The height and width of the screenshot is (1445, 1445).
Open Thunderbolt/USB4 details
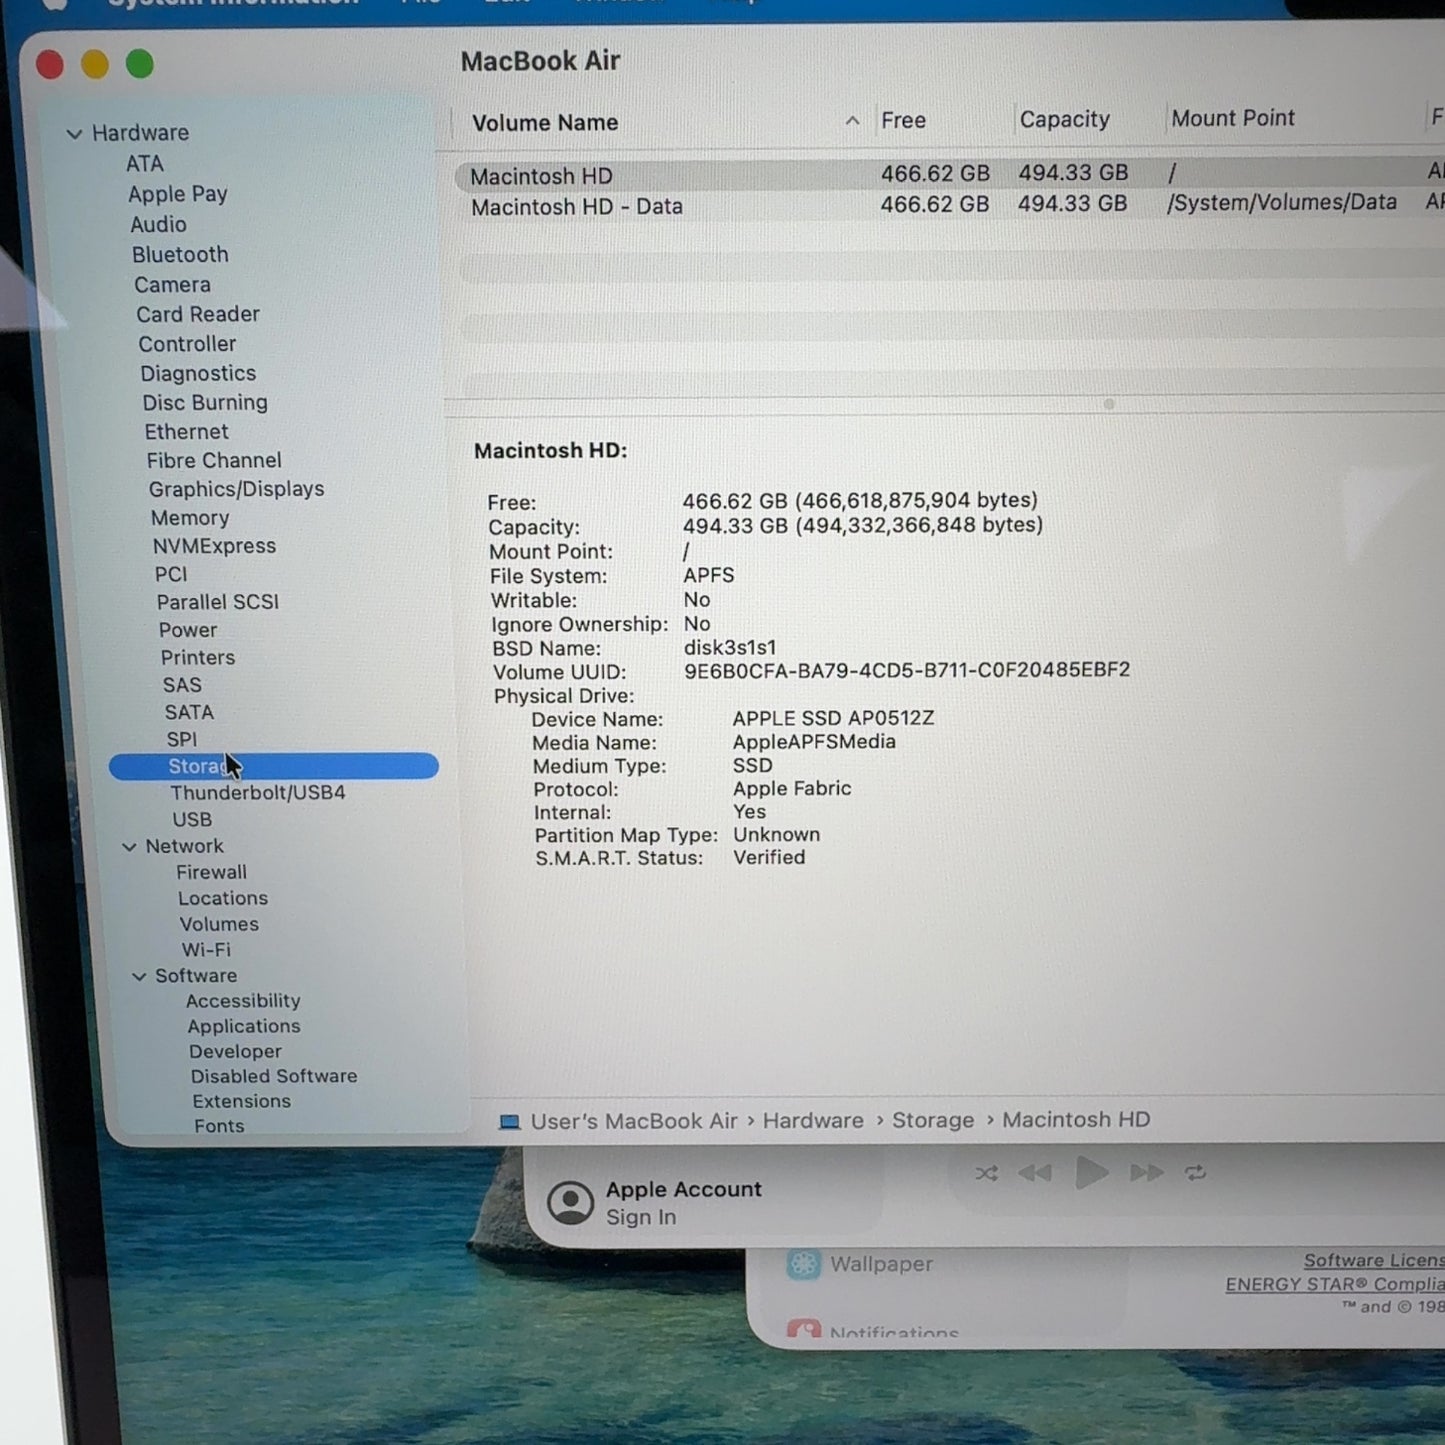pos(257,793)
